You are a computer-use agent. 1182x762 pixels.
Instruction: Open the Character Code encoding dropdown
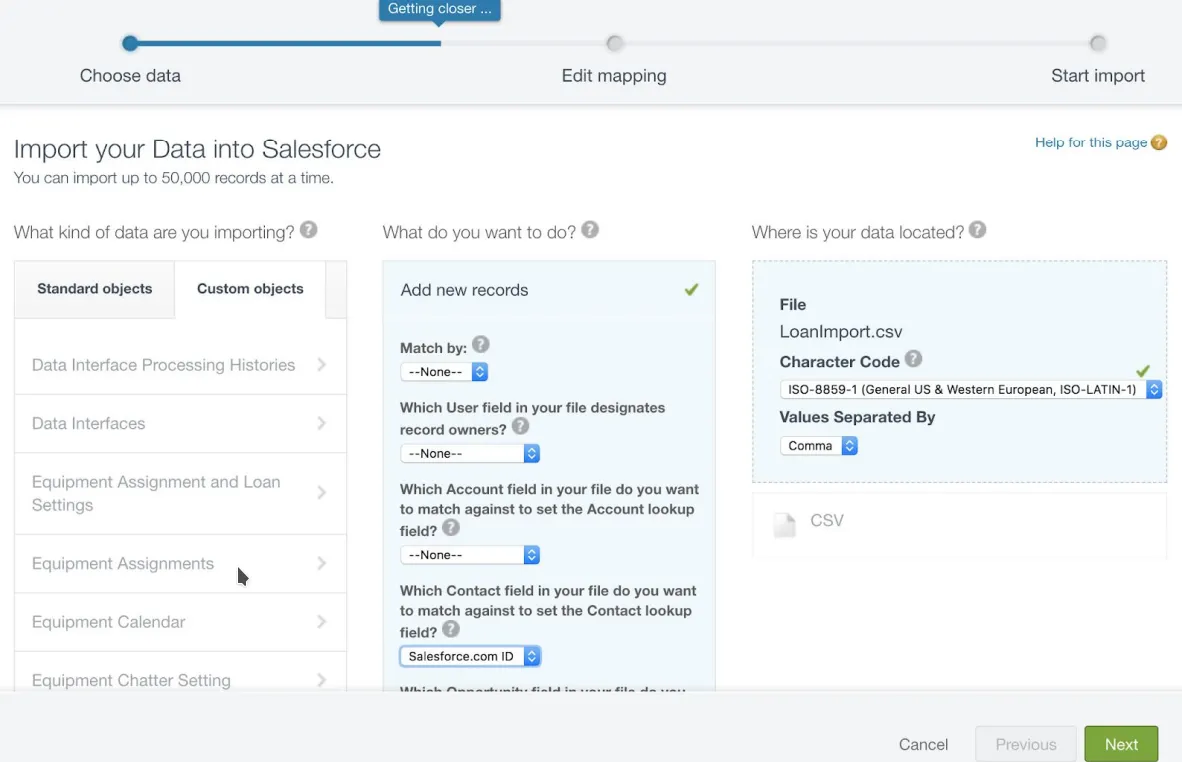[971, 390]
